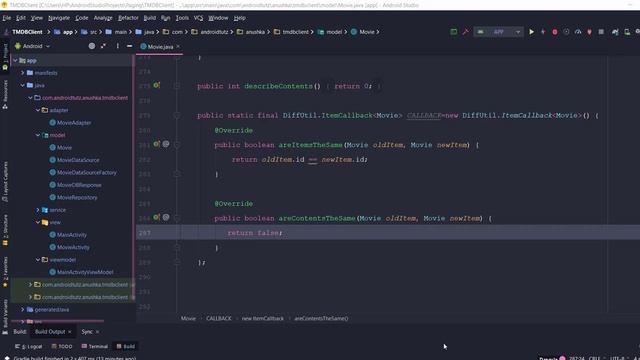Open the Build menu
640x360 pixels.
pyautogui.click(x=150, y=18)
